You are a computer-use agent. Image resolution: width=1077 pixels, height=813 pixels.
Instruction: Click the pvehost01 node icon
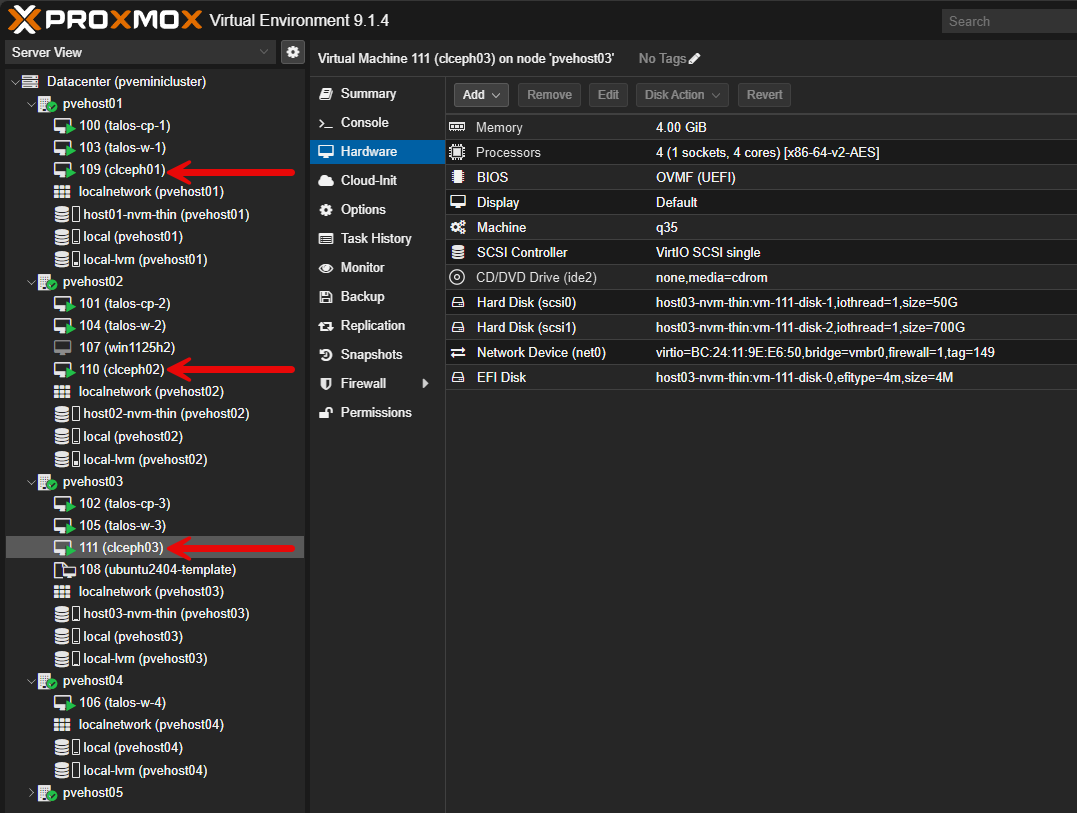coord(47,104)
